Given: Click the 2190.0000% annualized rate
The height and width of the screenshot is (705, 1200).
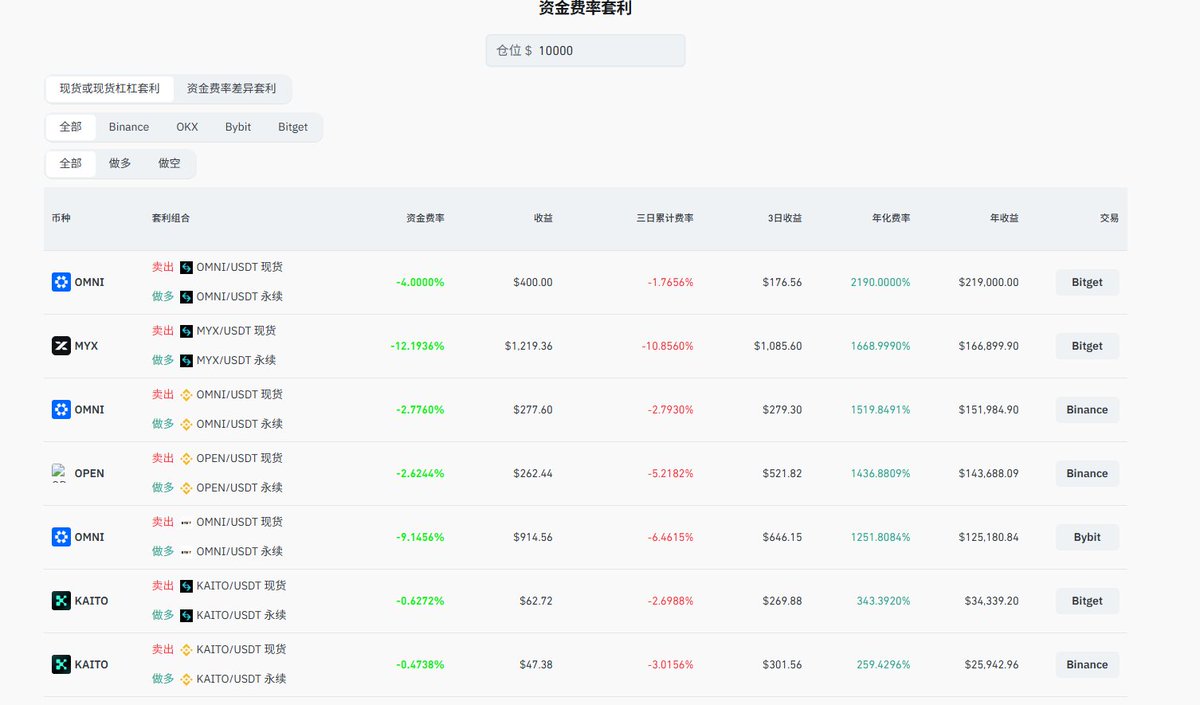Looking at the screenshot, I should 881,282.
